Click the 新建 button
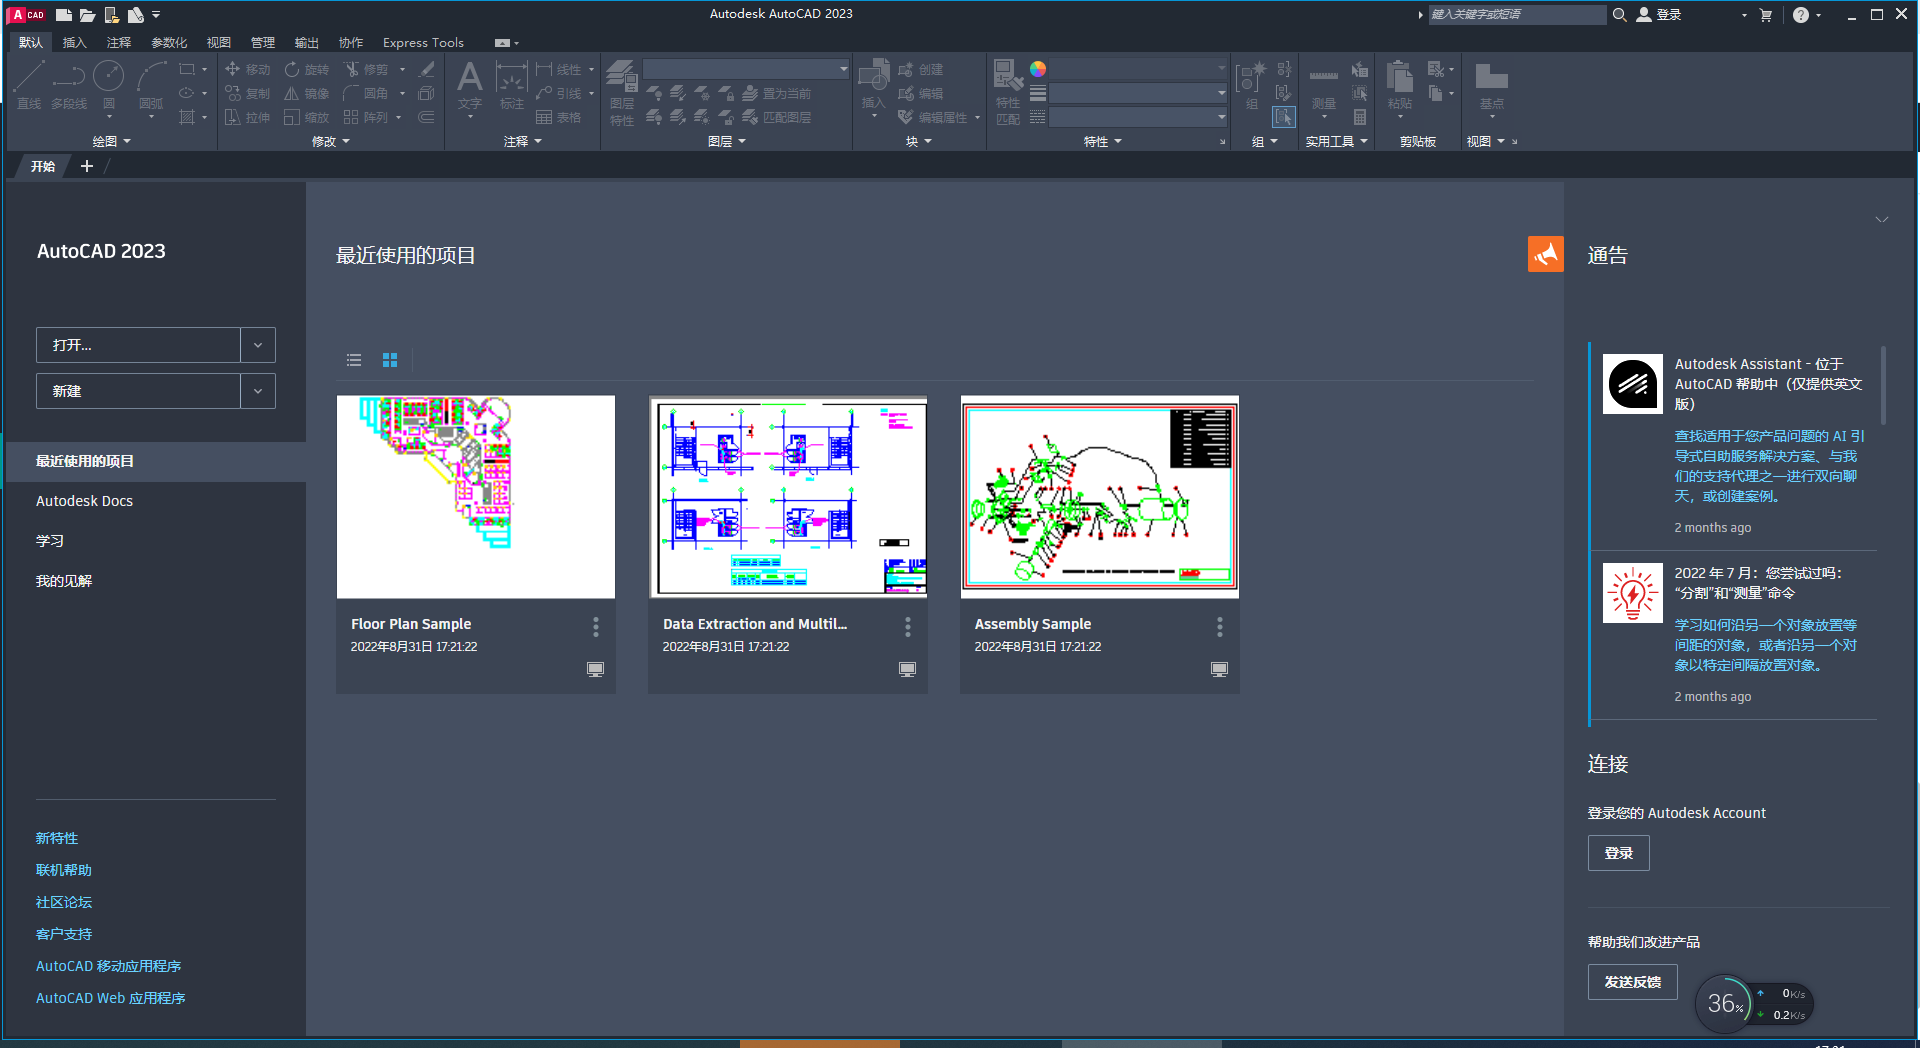The image size is (1920, 1048). [138, 391]
